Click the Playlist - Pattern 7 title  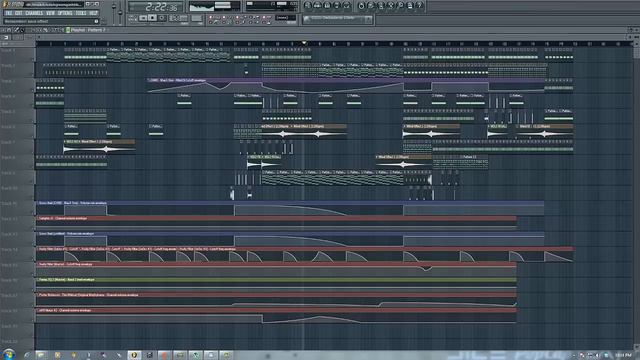pos(88,30)
